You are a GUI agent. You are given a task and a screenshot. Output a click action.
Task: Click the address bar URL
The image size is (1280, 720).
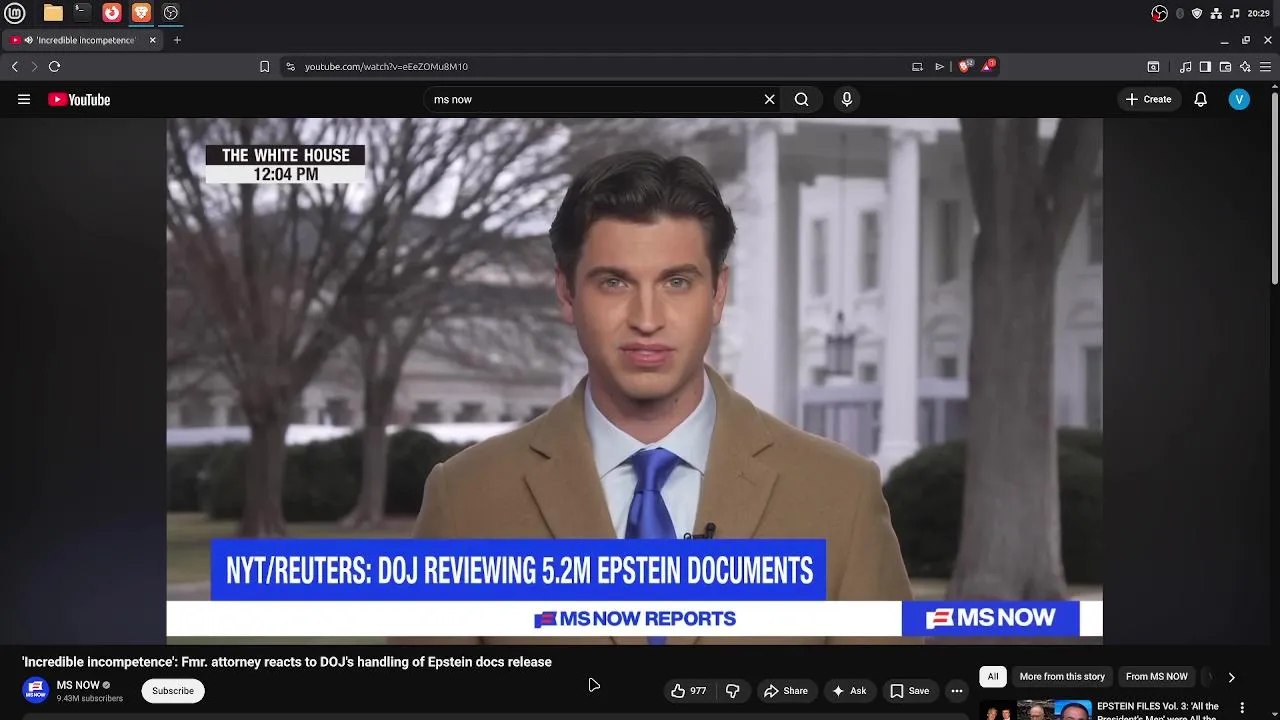point(386,66)
